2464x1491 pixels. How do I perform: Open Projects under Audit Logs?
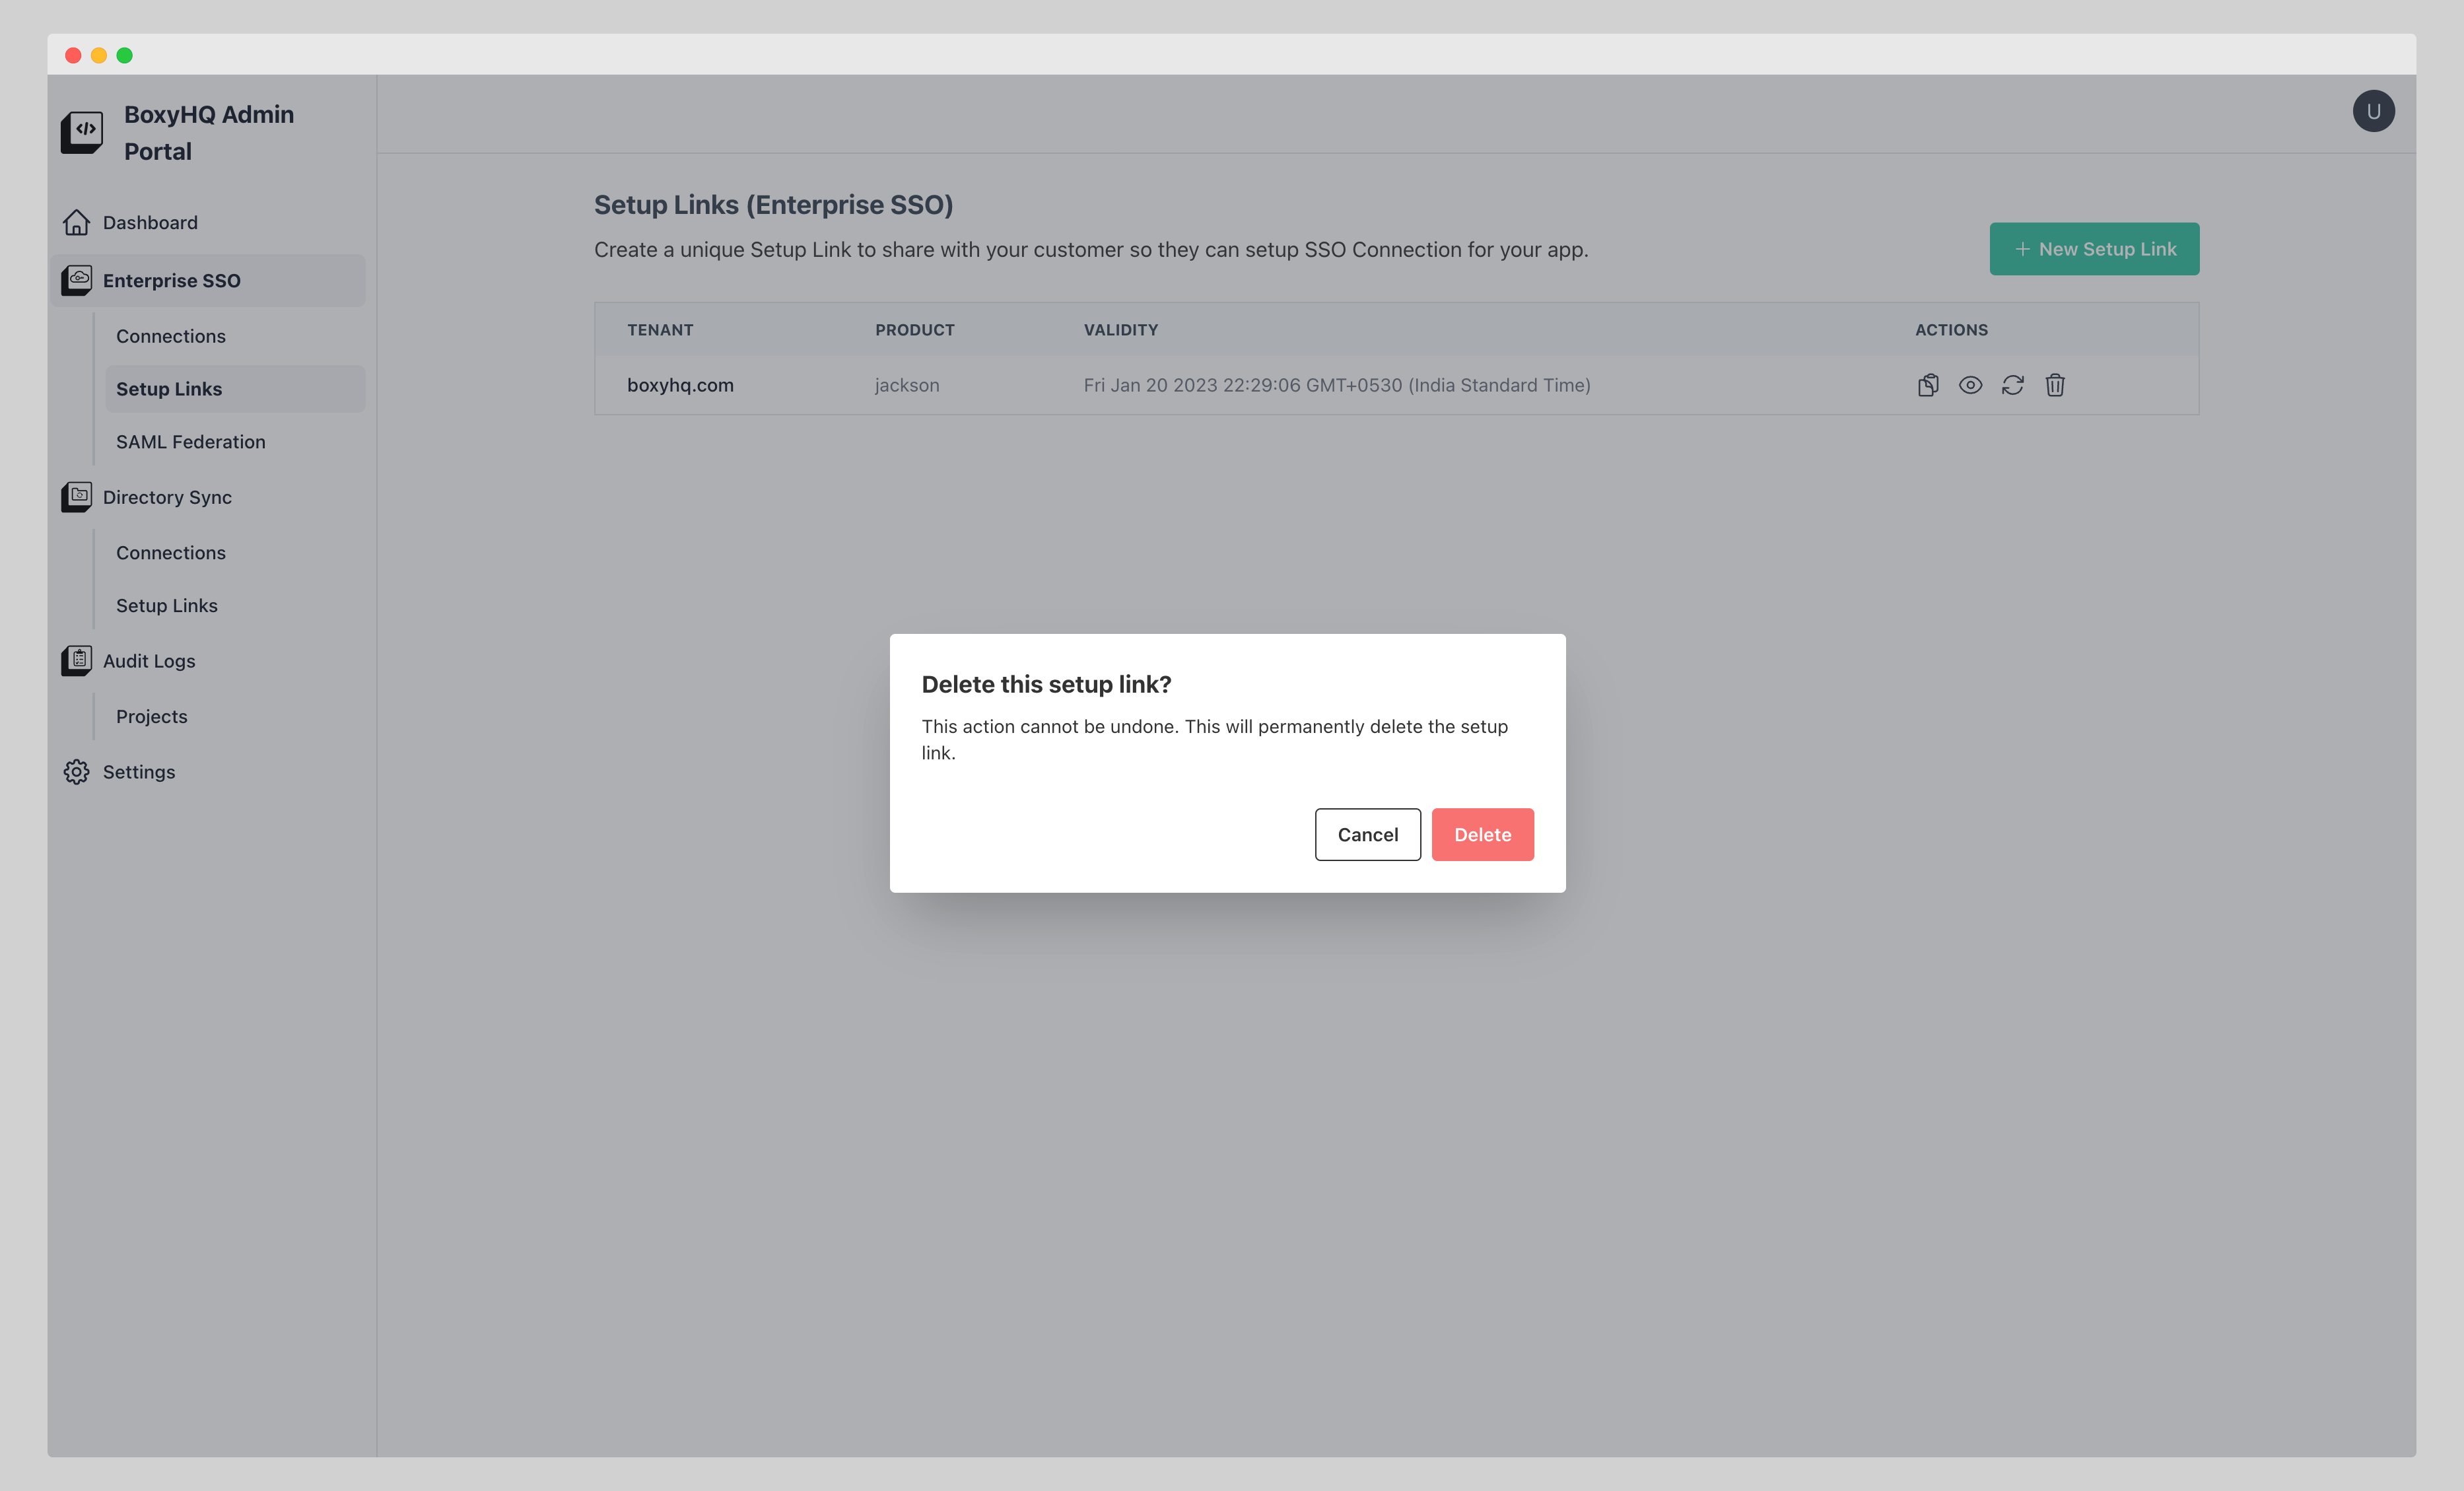click(152, 716)
